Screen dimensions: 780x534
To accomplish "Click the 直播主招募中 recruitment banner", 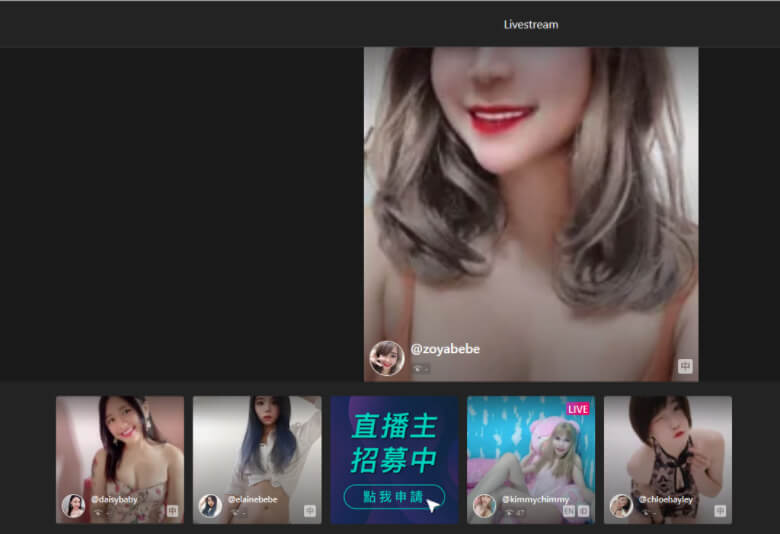I will point(394,442).
